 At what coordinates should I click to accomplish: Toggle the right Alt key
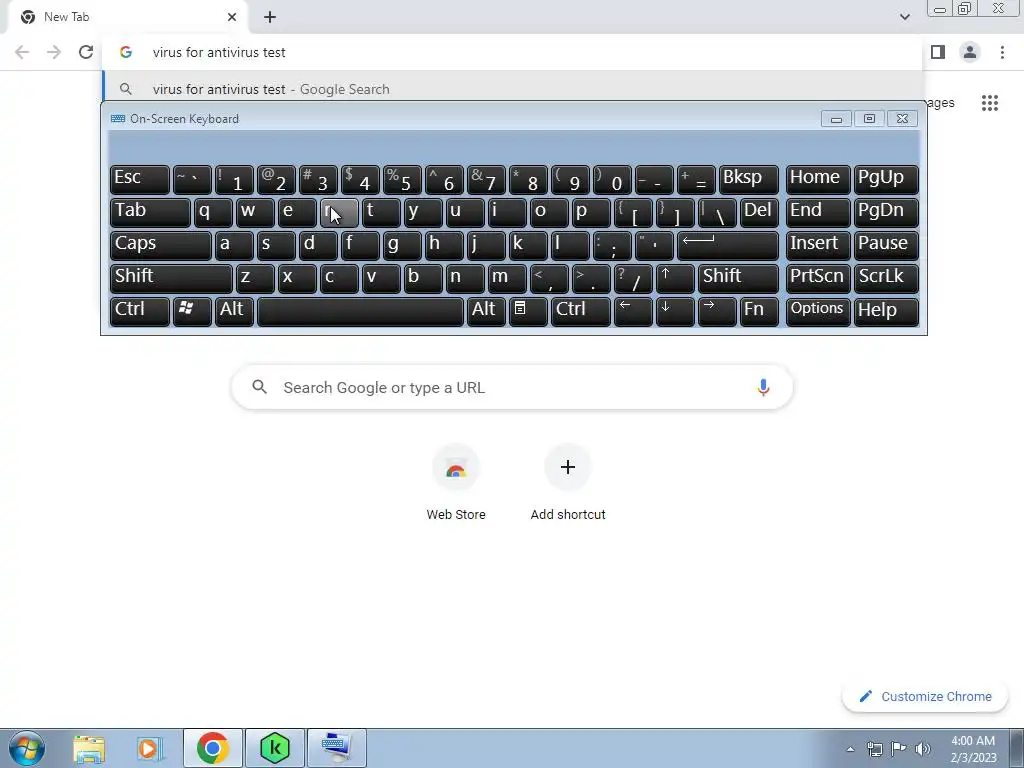coord(486,311)
